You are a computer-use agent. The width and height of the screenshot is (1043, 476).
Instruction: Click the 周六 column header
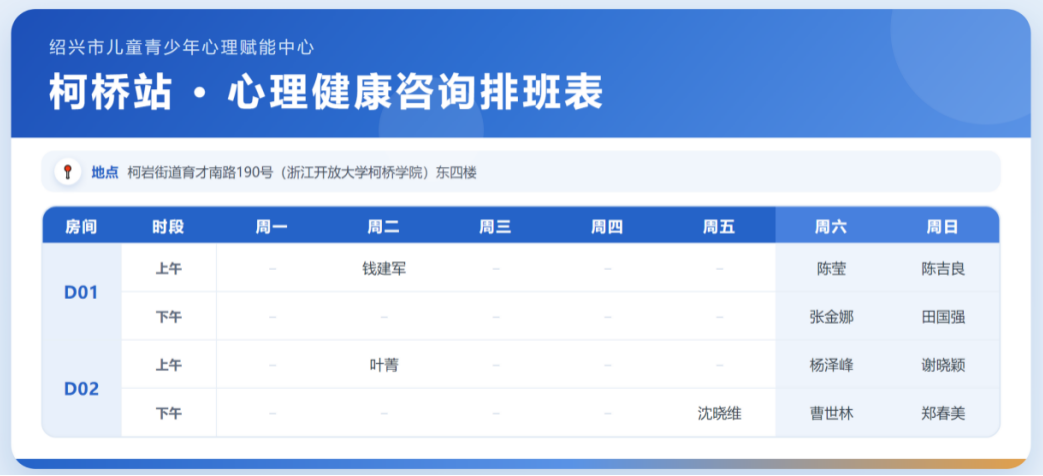coord(831,227)
